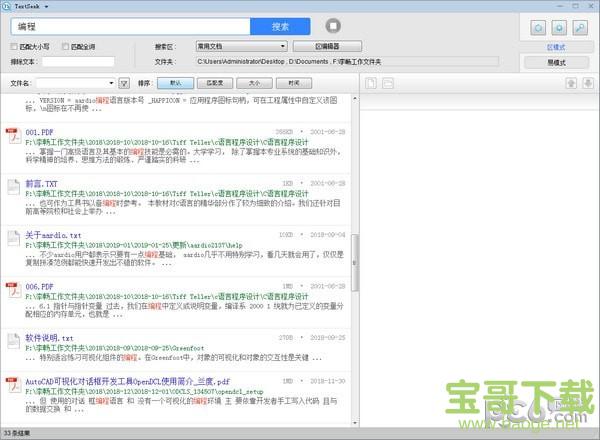Screen dimensions: 600x440
Task: Open the 001.PDF result link
Action: point(39,132)
